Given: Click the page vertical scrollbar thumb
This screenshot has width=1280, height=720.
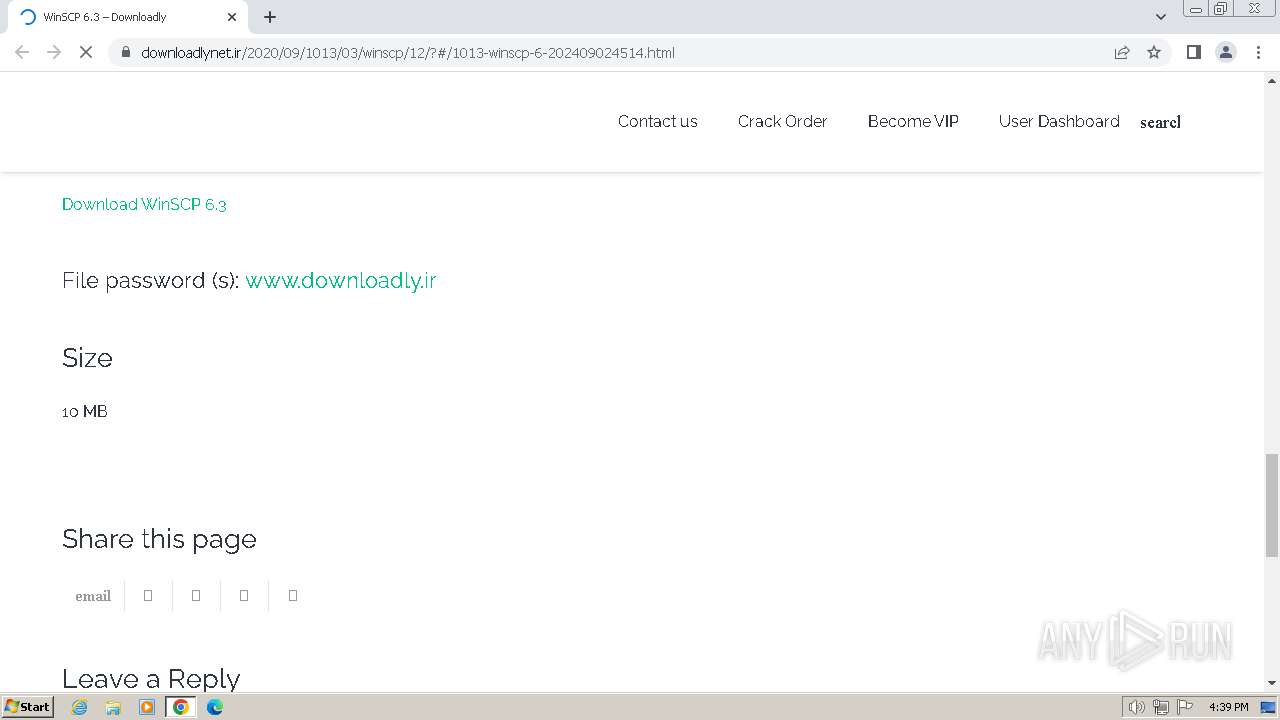Looking at the screenshot, I should pyautogui.click(x=1272, y=504).
